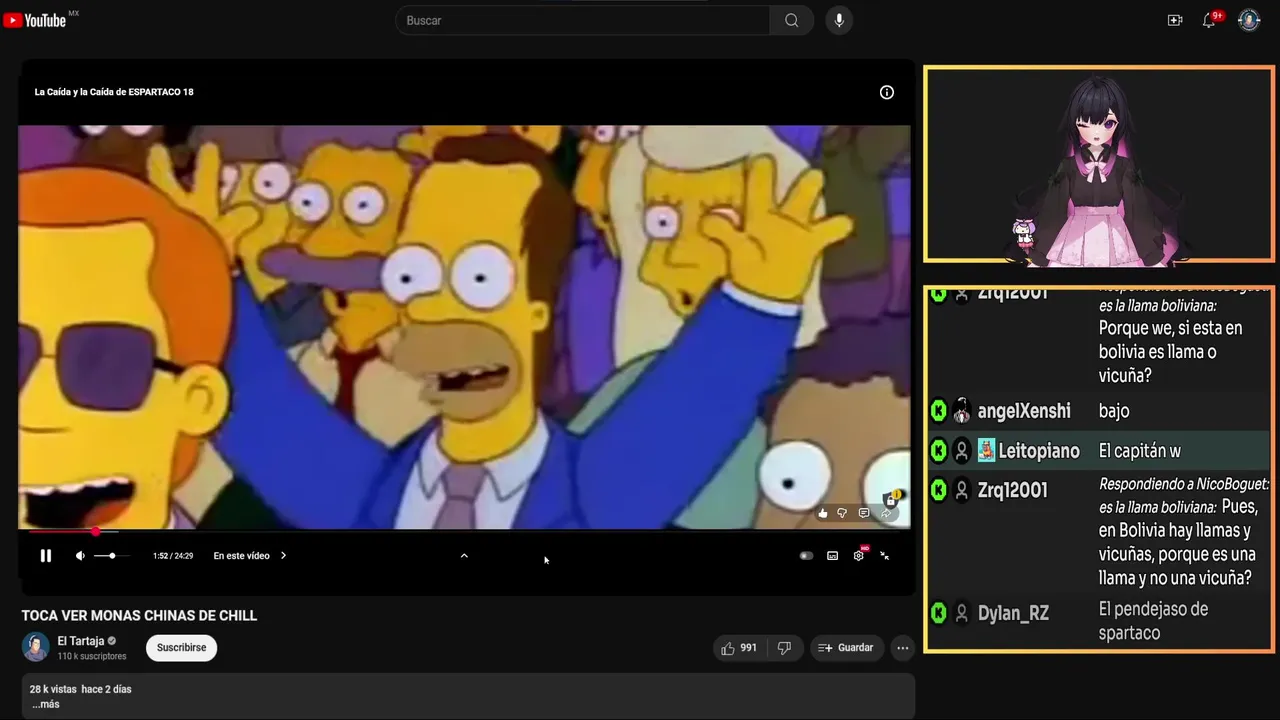
Task: Click angelXenshi's small avatar in chat
Action: [x=961, y=411]
